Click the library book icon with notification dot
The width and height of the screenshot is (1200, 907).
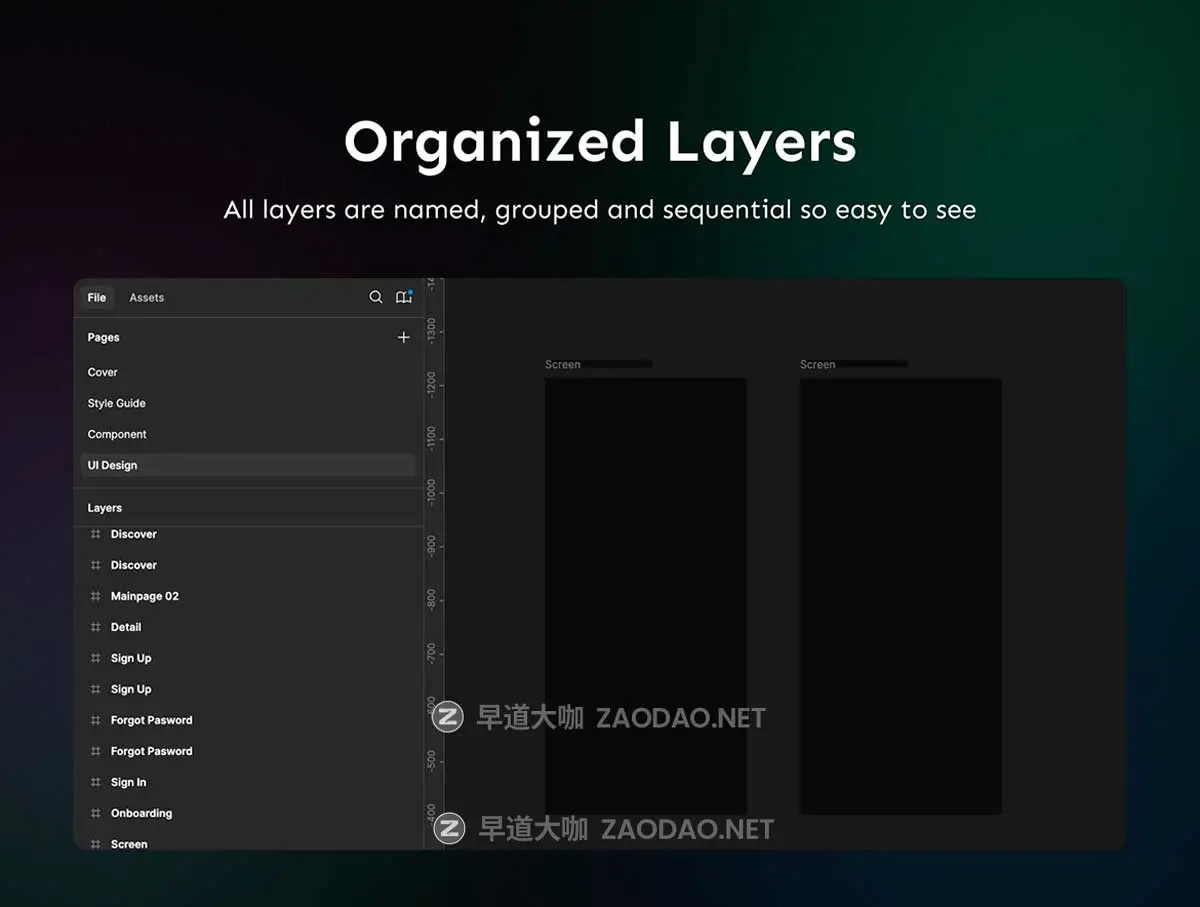(403, 297)
